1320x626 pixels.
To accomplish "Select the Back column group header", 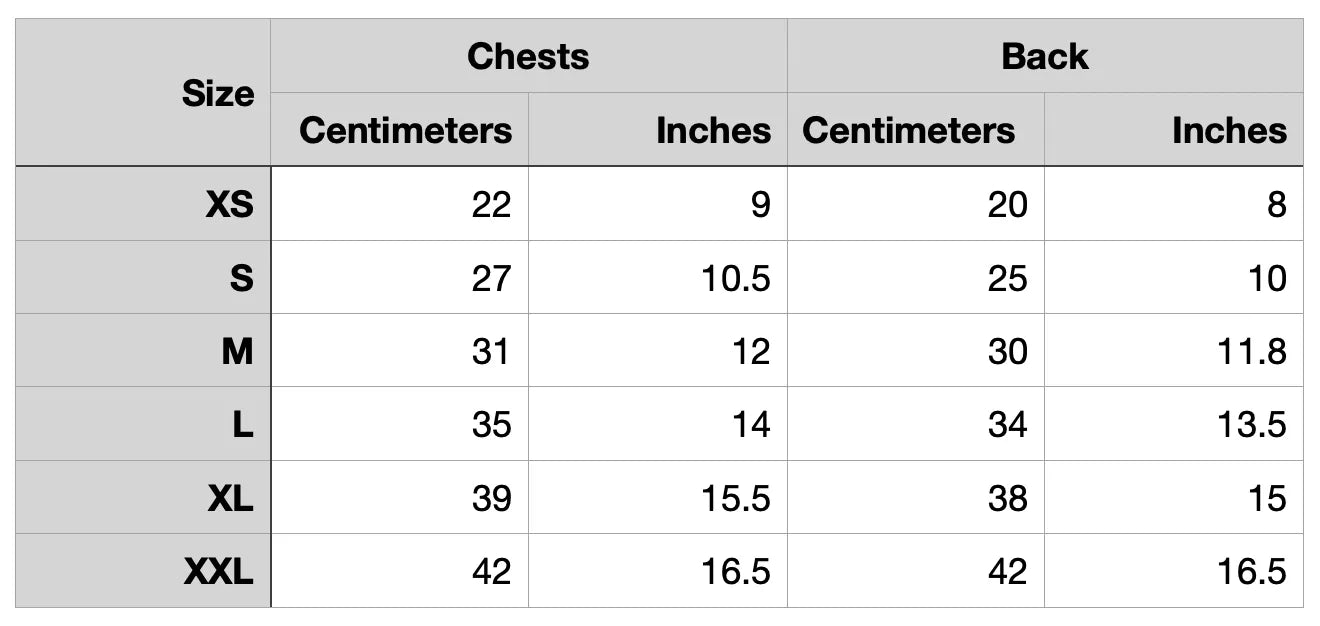I will 1044,57.
